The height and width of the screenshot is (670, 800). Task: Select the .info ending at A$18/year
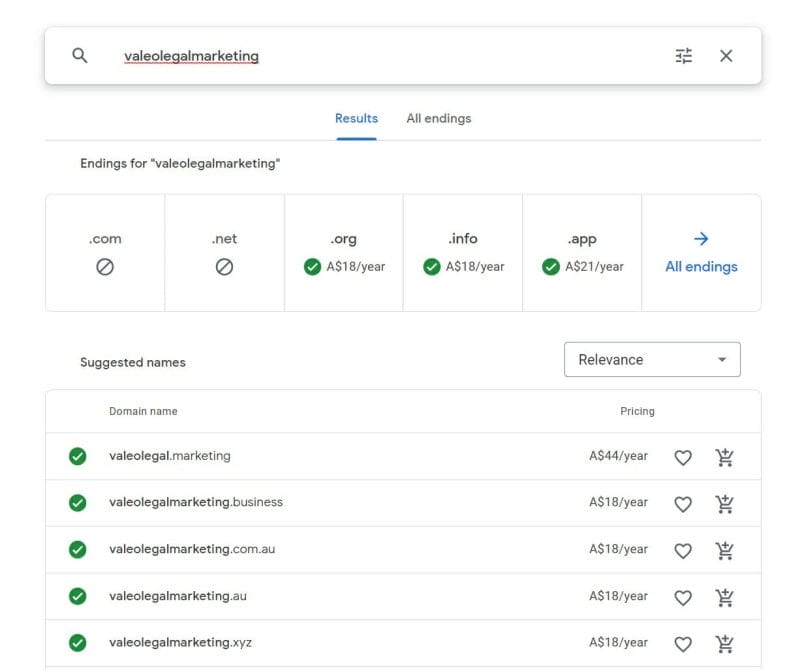point(463,253)
